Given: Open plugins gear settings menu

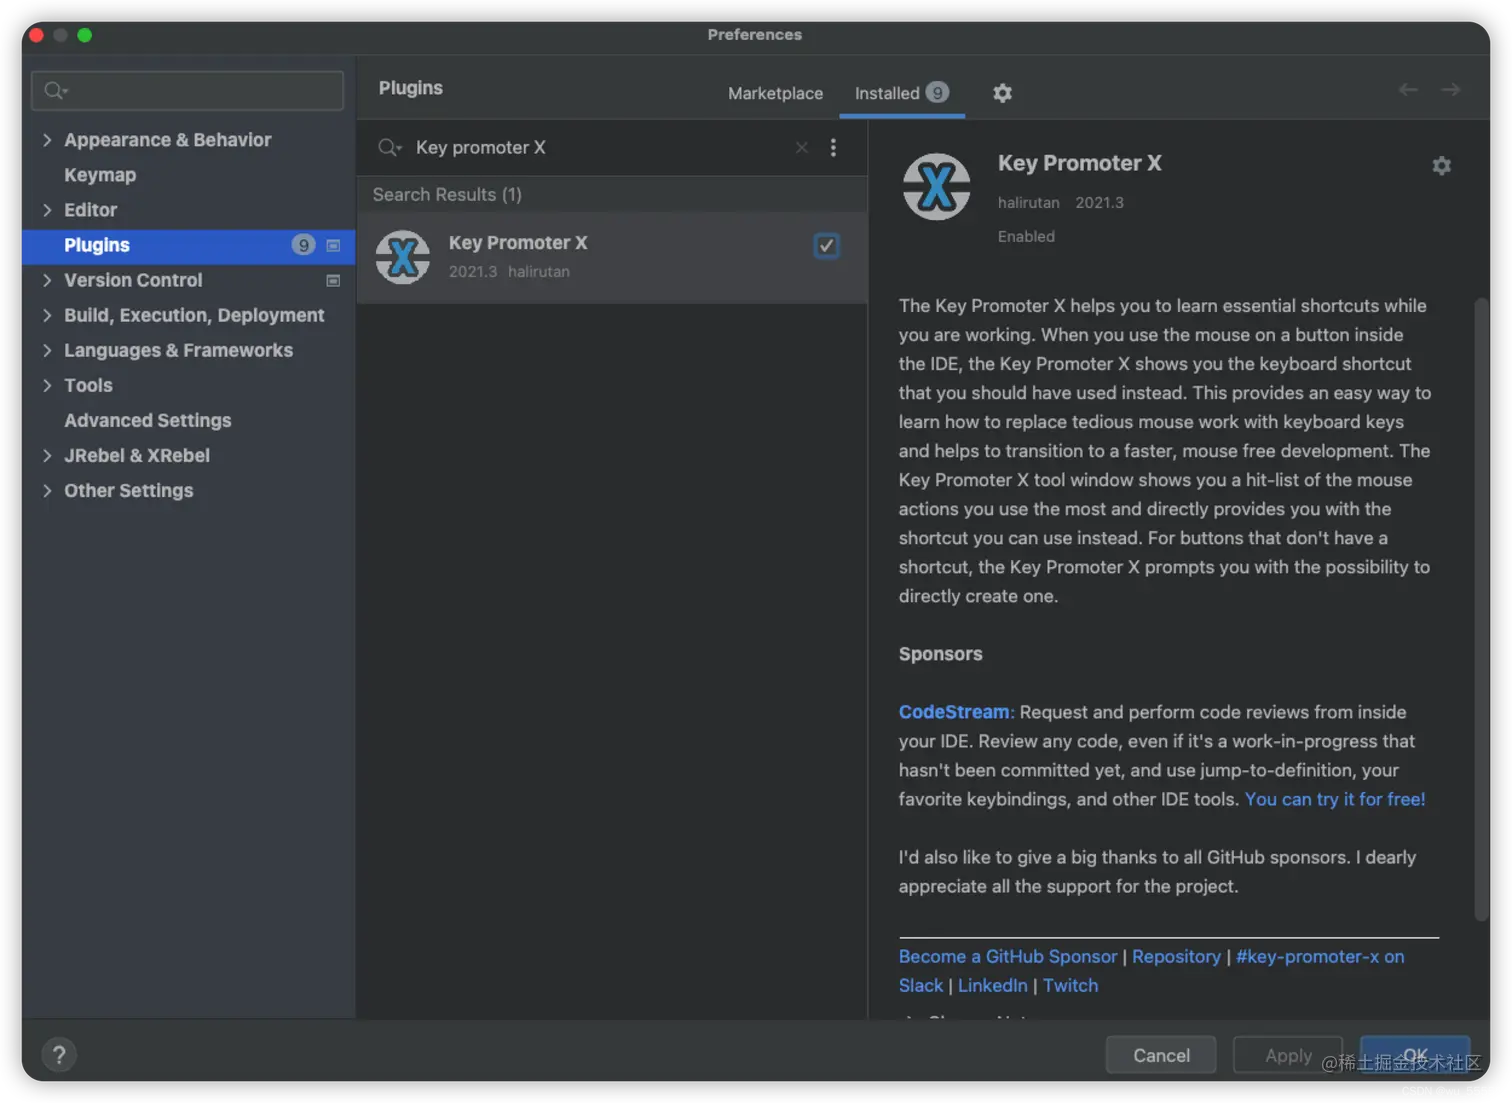Looking at the screenshot, I should [x=1002, y=93].
